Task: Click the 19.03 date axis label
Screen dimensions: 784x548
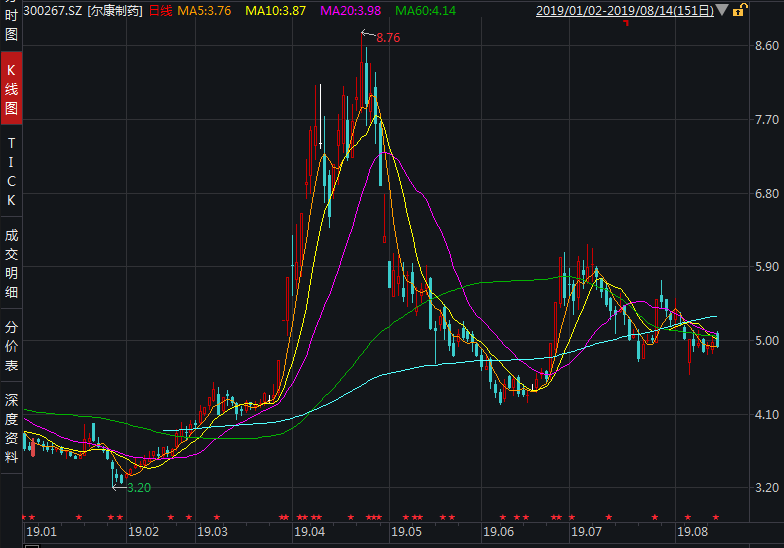Action: [212, 532]
